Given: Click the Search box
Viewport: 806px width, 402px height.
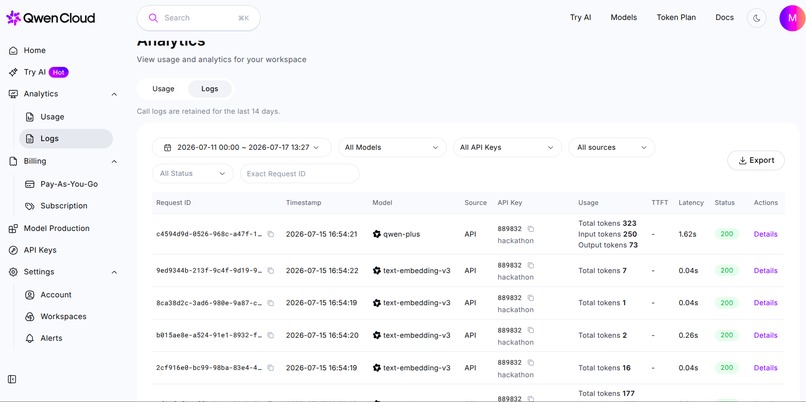Looking at the screenshot, I should (198, 18).
